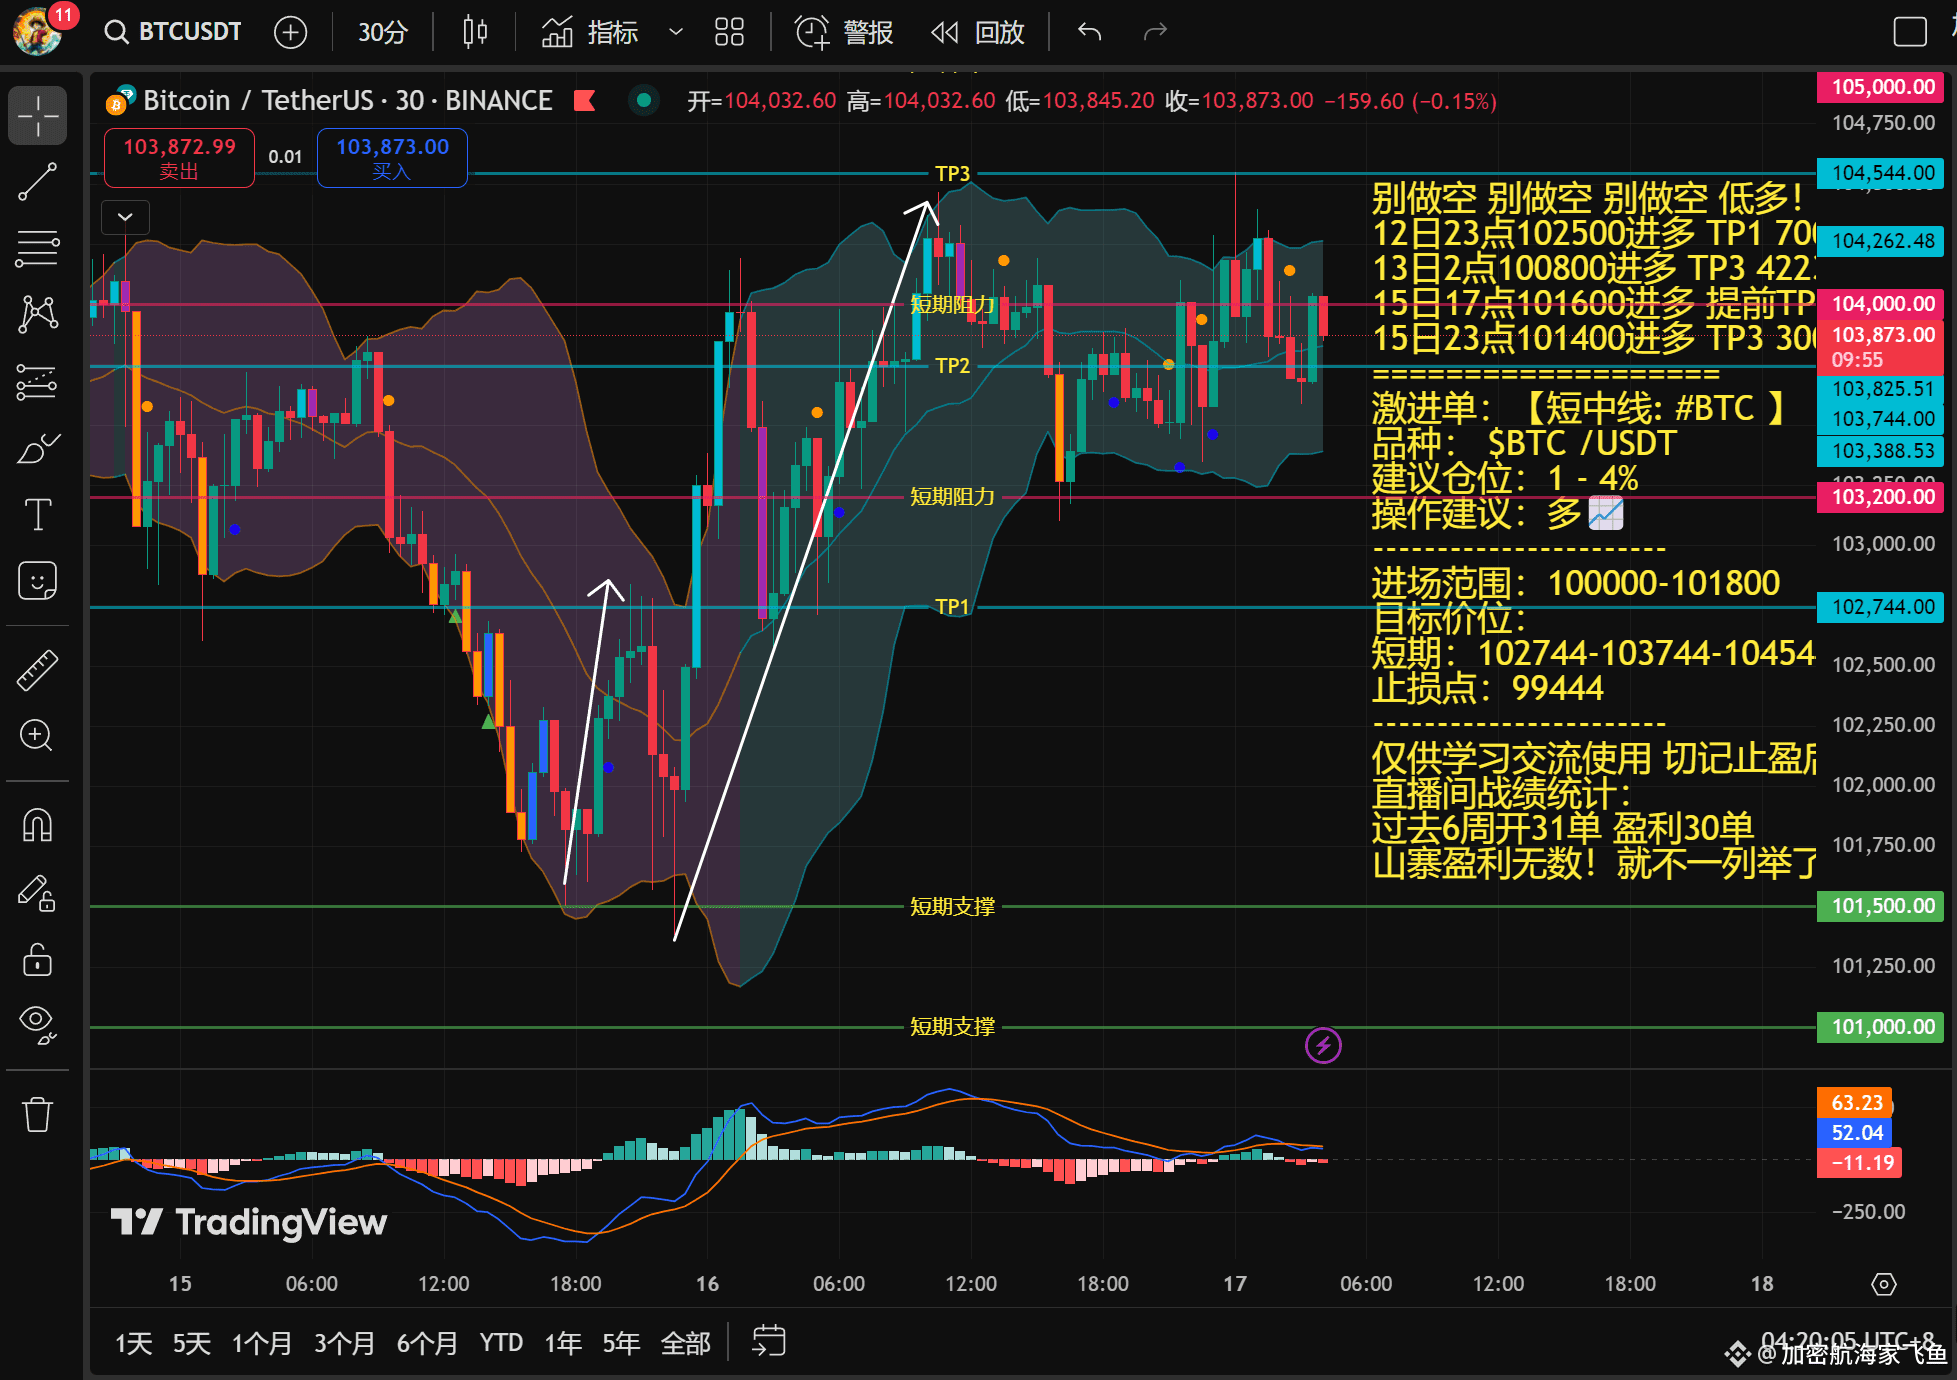This screenshot has height=1380, width=1957.
Task: Click the TP1 line label
Action: 952,607
